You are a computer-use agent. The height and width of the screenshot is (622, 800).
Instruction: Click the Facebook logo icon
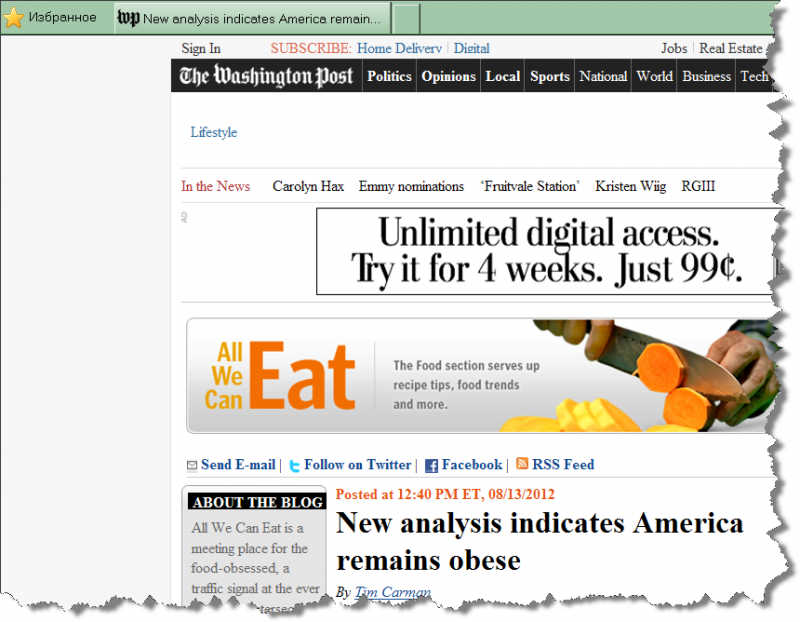tap(431, 465)
